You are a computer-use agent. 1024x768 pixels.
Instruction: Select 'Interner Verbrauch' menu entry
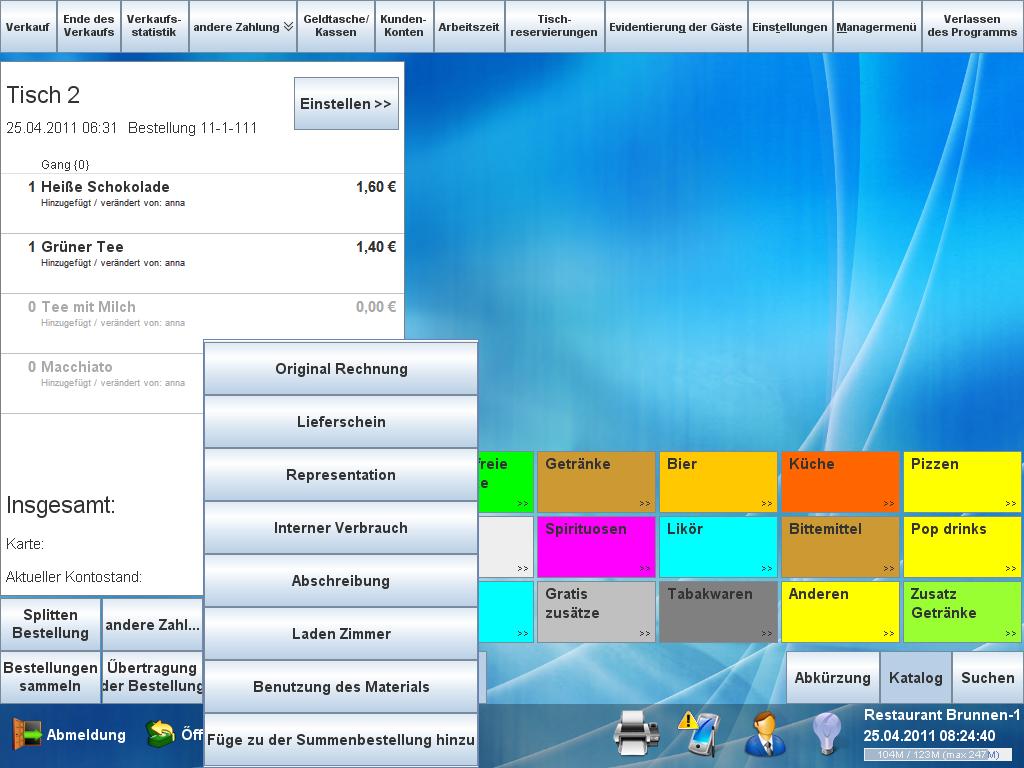[x=341, y=528]
